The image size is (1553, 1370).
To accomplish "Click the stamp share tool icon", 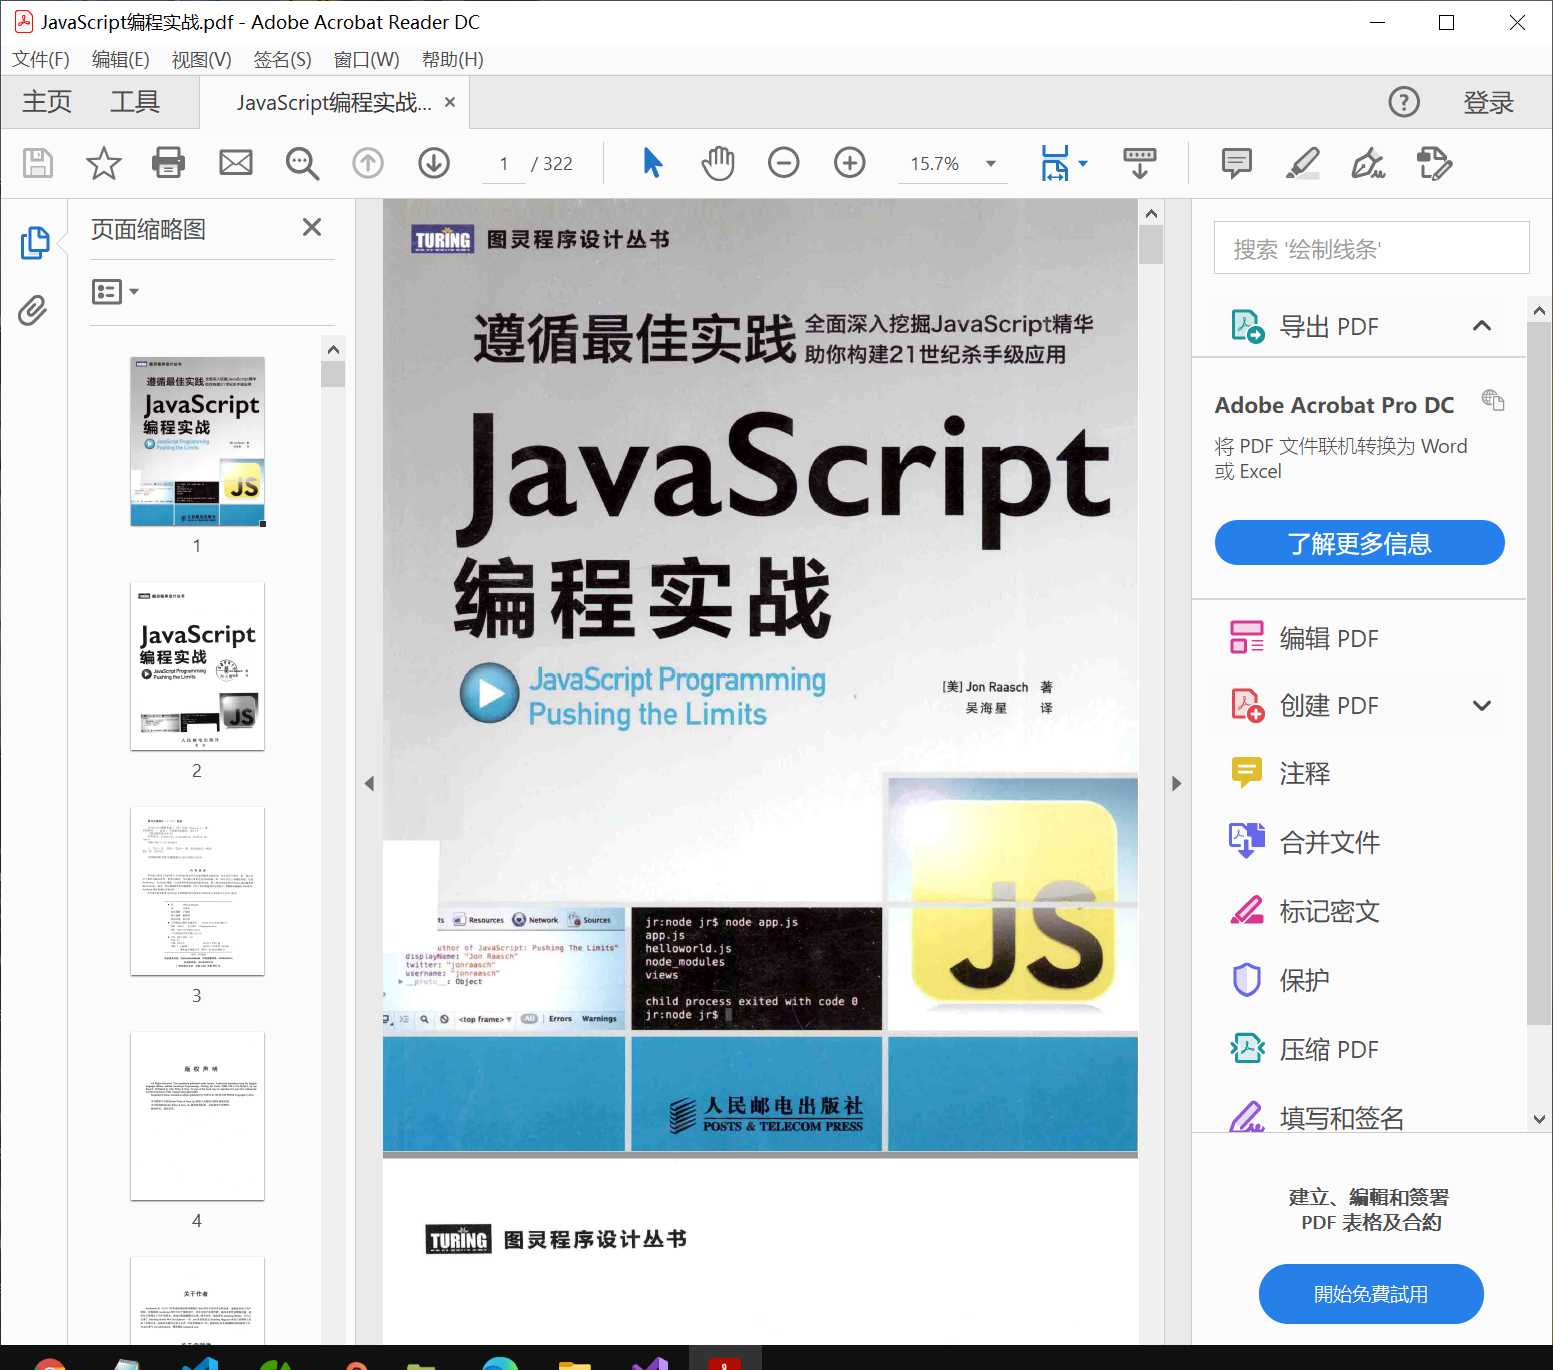I will click(x=1435, y=163).
